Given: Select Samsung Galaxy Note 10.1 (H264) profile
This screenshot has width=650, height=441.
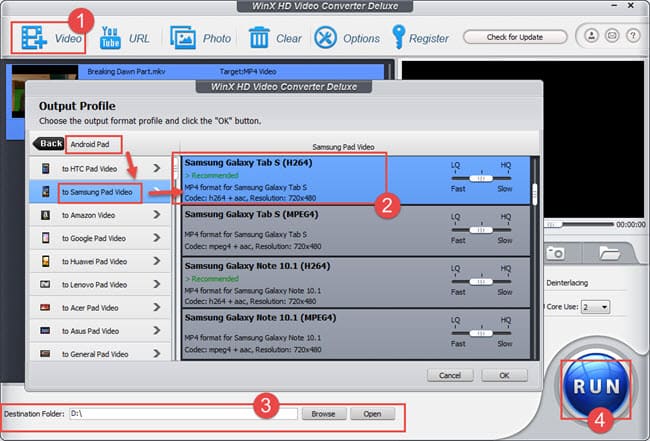Looking at the screenshot, I should point(356,282).
